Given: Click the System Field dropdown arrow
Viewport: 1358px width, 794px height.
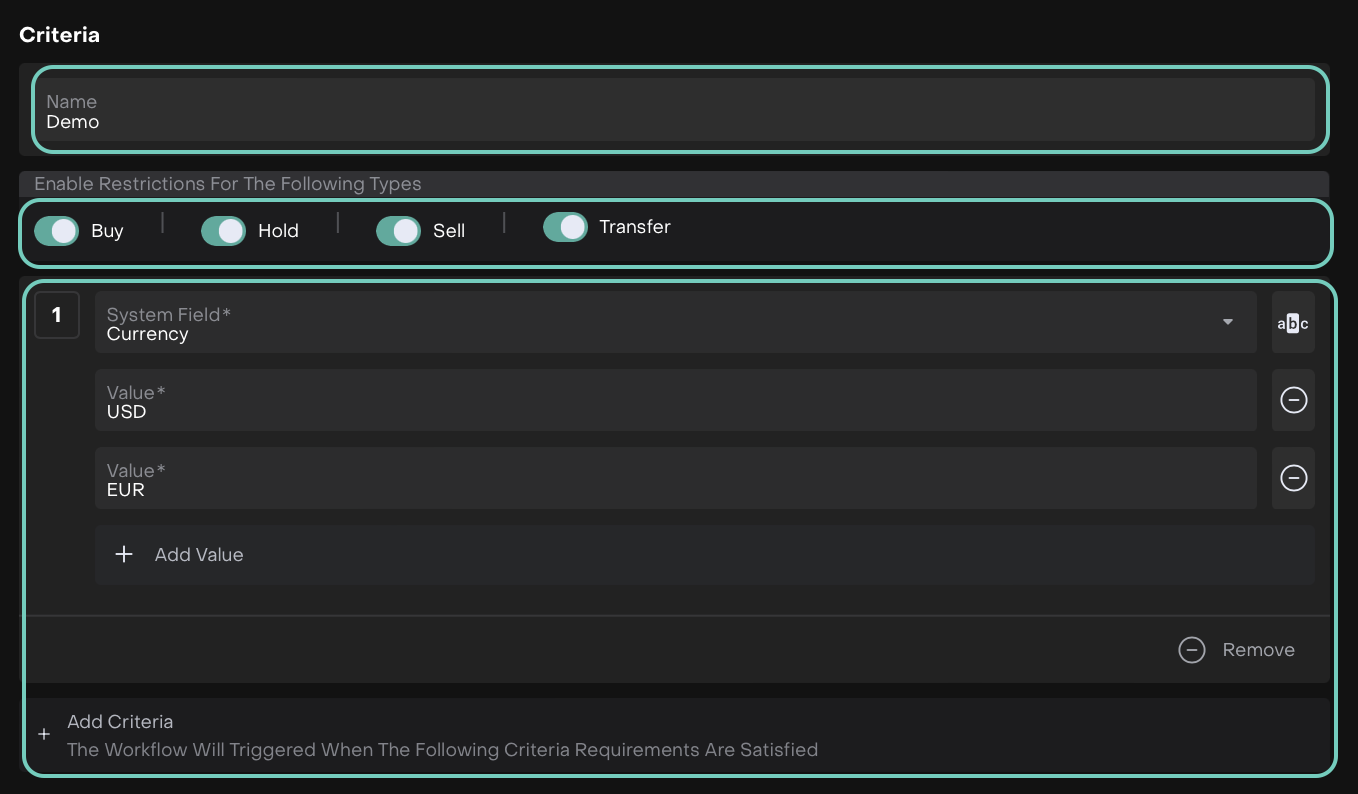Looking at the screenshot, I should 1227,322.
